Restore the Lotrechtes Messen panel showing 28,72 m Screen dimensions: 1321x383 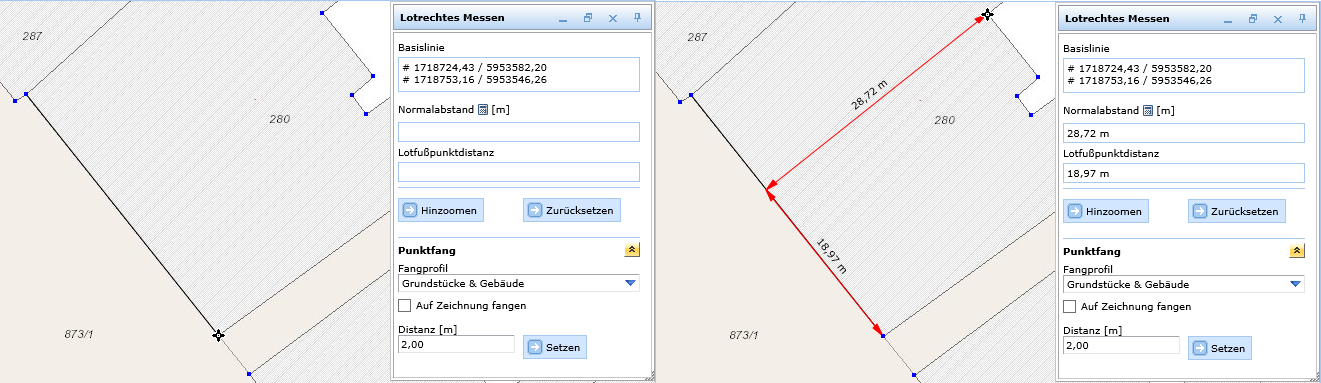point(1253,18)
